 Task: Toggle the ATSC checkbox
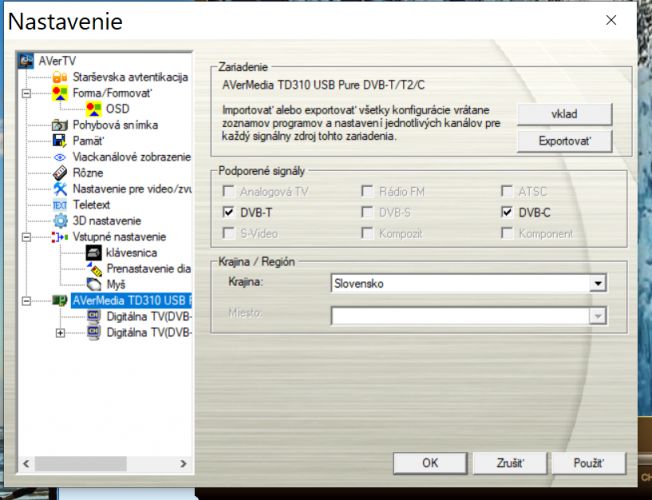click(507, 191)
